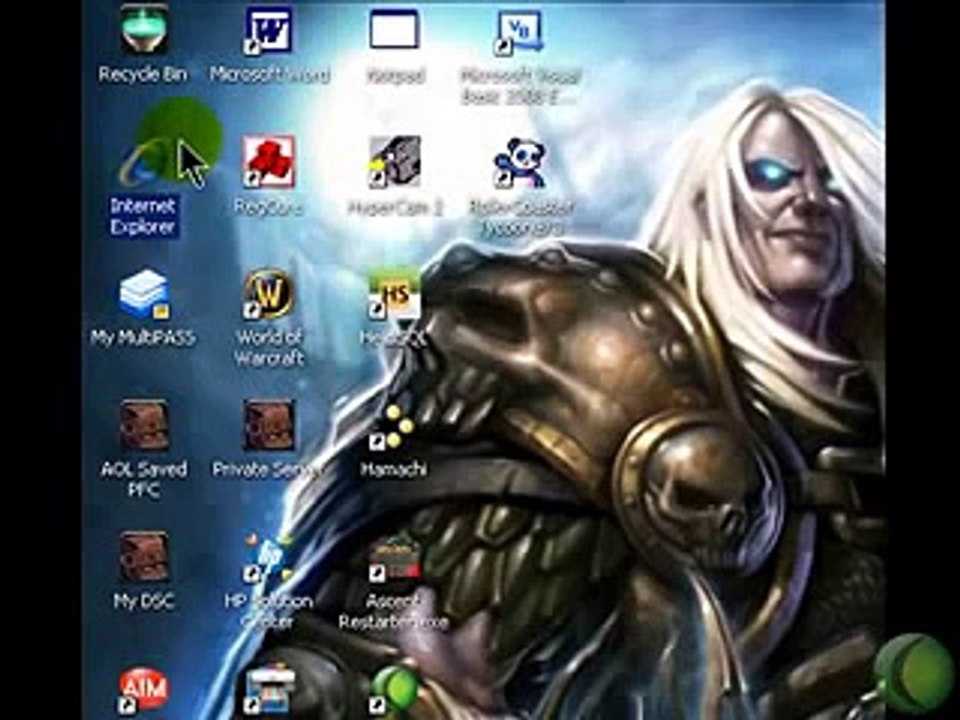Open the red RegCure shortcut
This screenshot has height=720, width=960.
pos(268,162)
